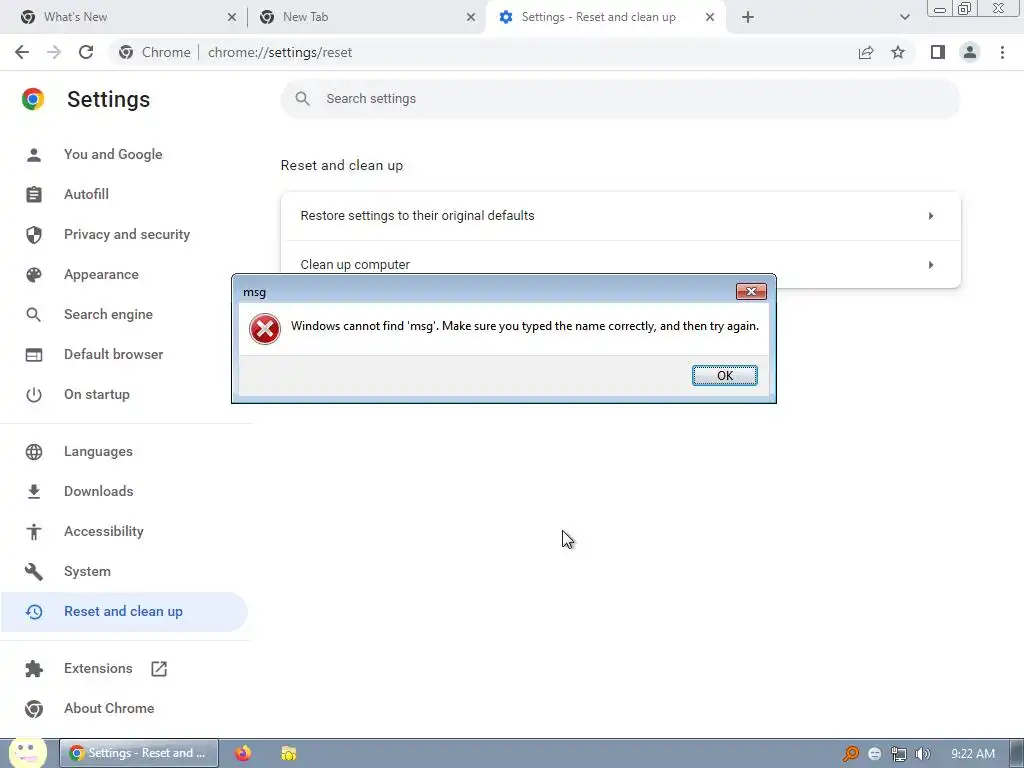Open Chrome's three-dot menu
Screen dimensions: 1024x768
(1002, 52)
